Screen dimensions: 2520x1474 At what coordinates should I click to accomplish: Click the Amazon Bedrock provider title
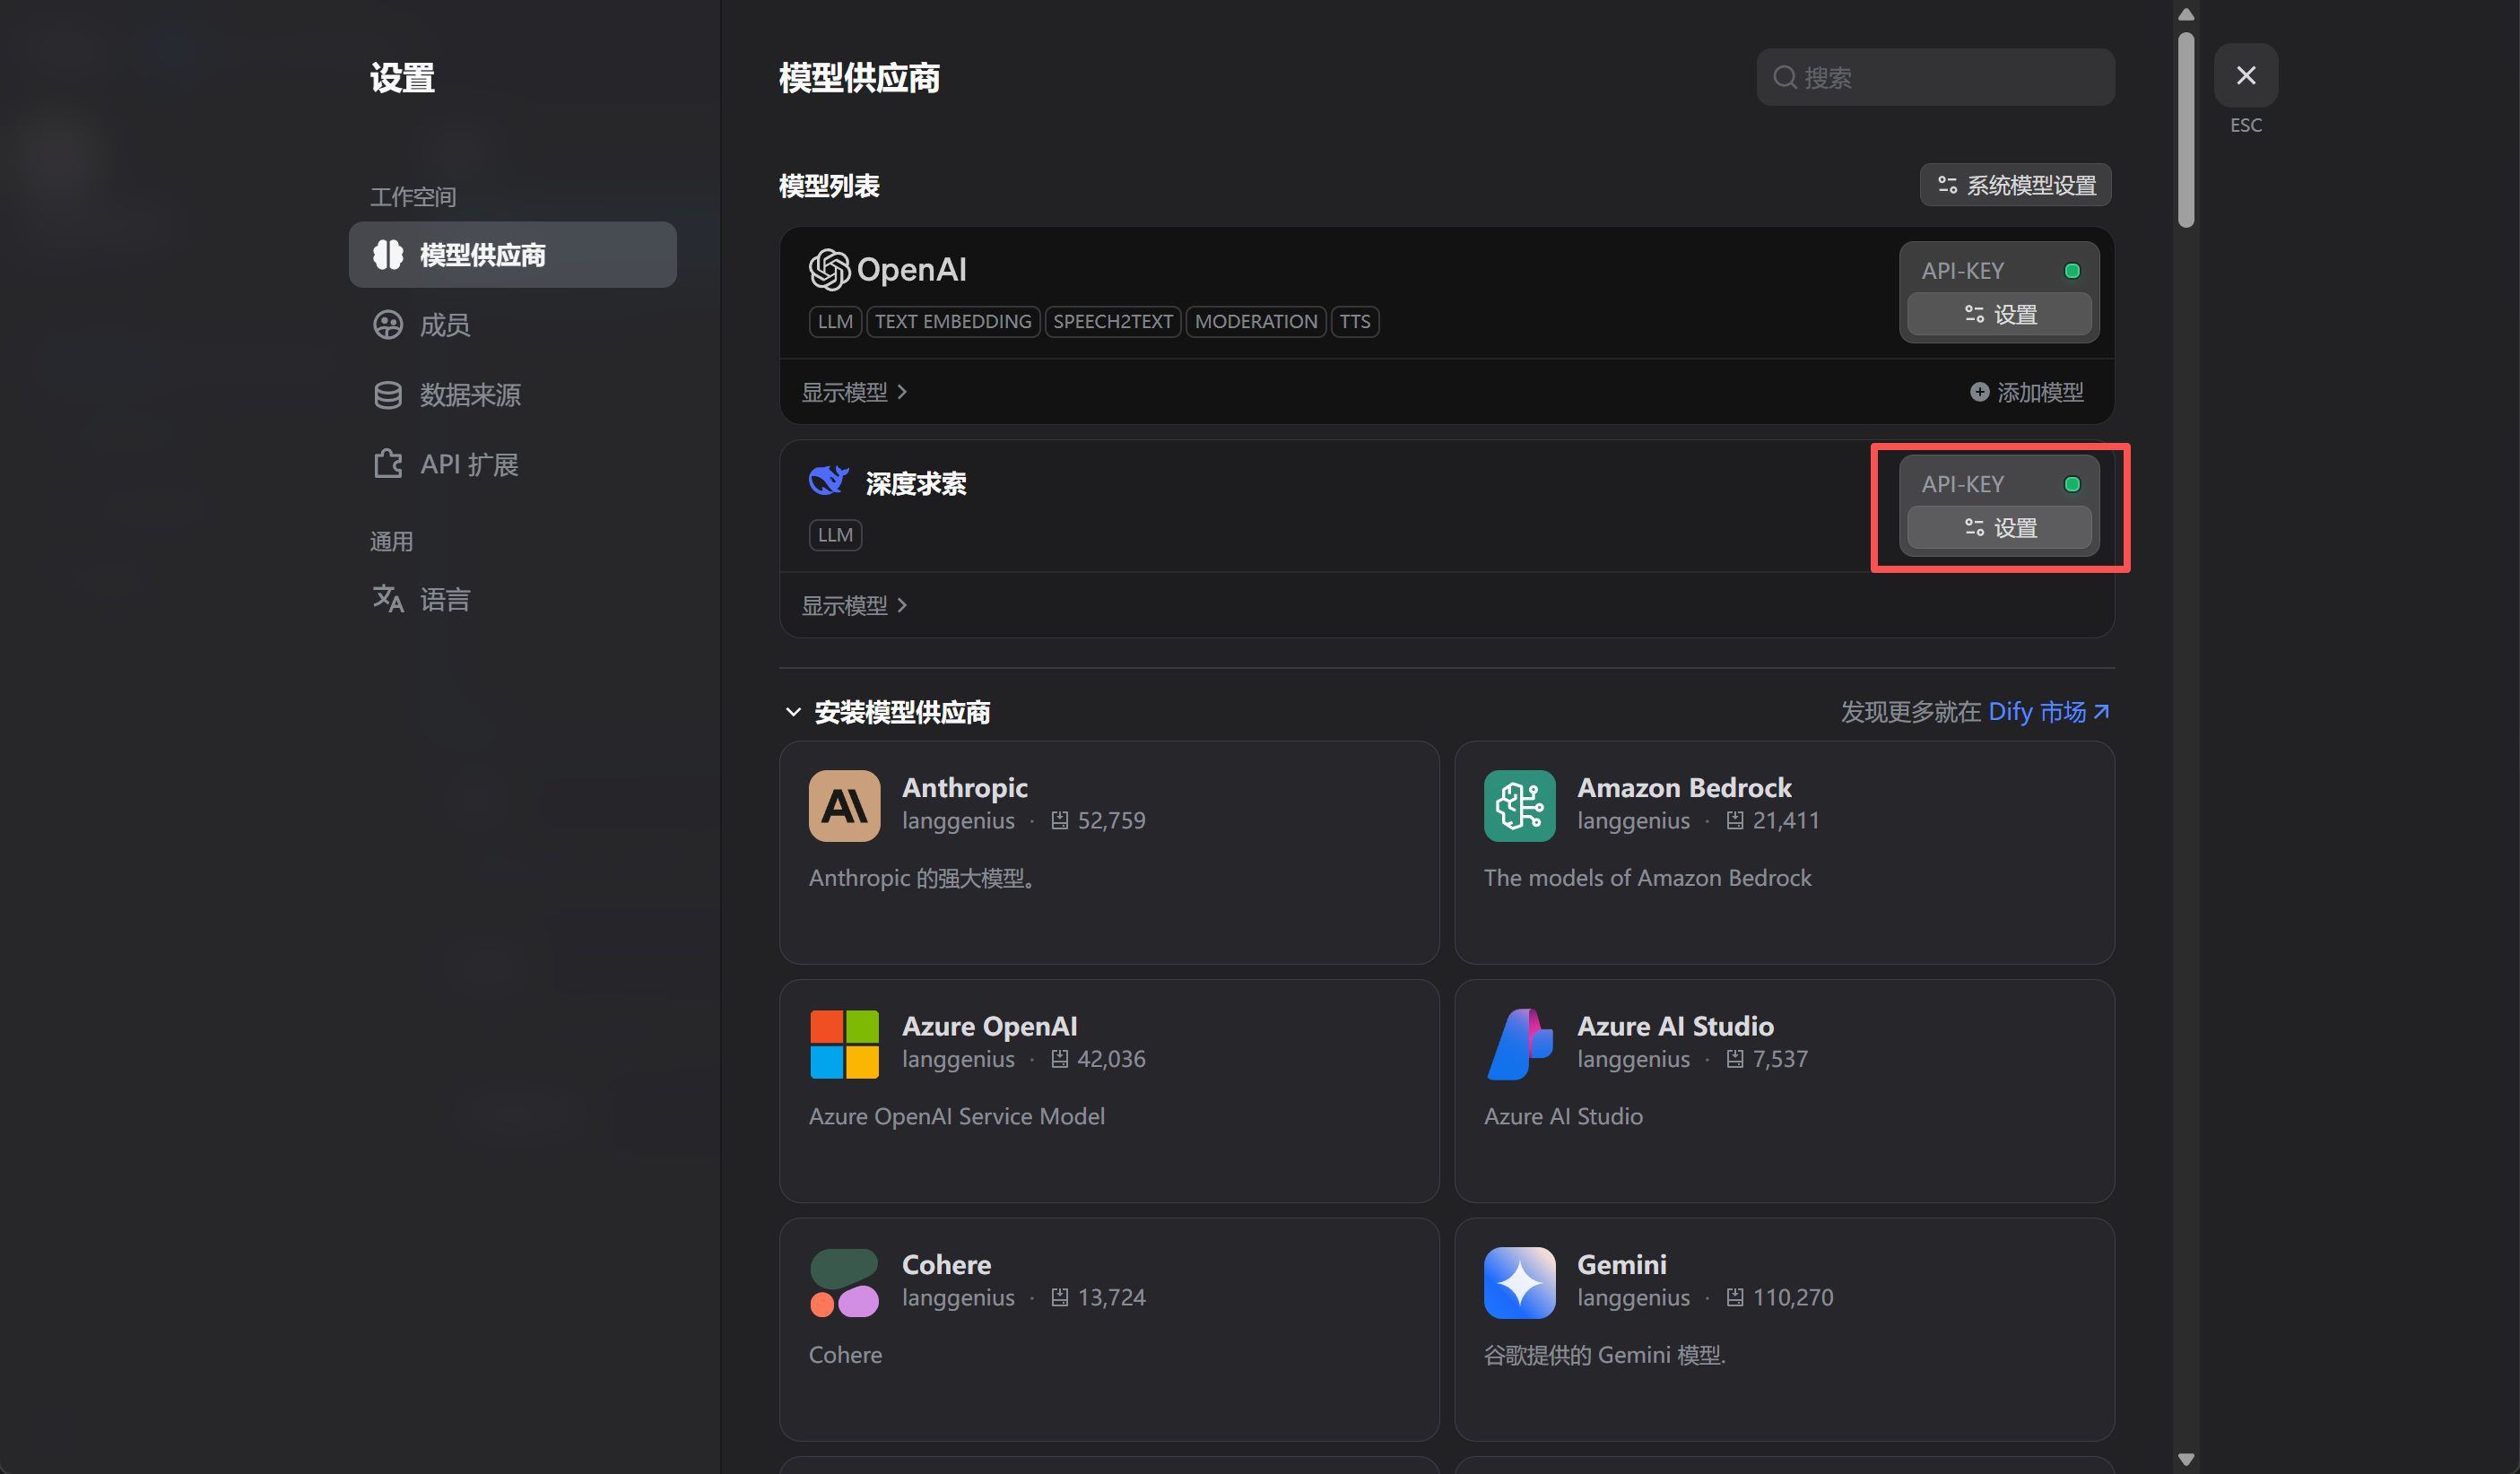[1684, 787]
